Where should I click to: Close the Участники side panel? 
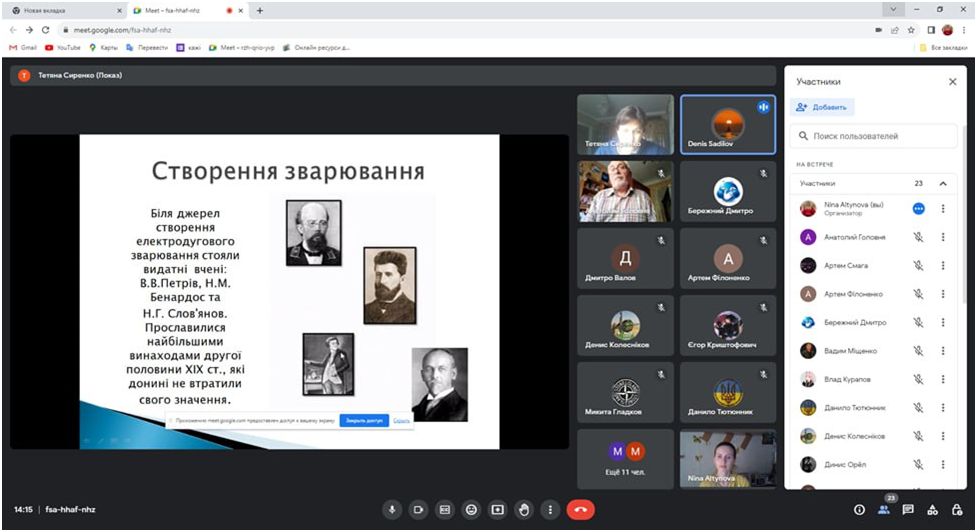952,82
